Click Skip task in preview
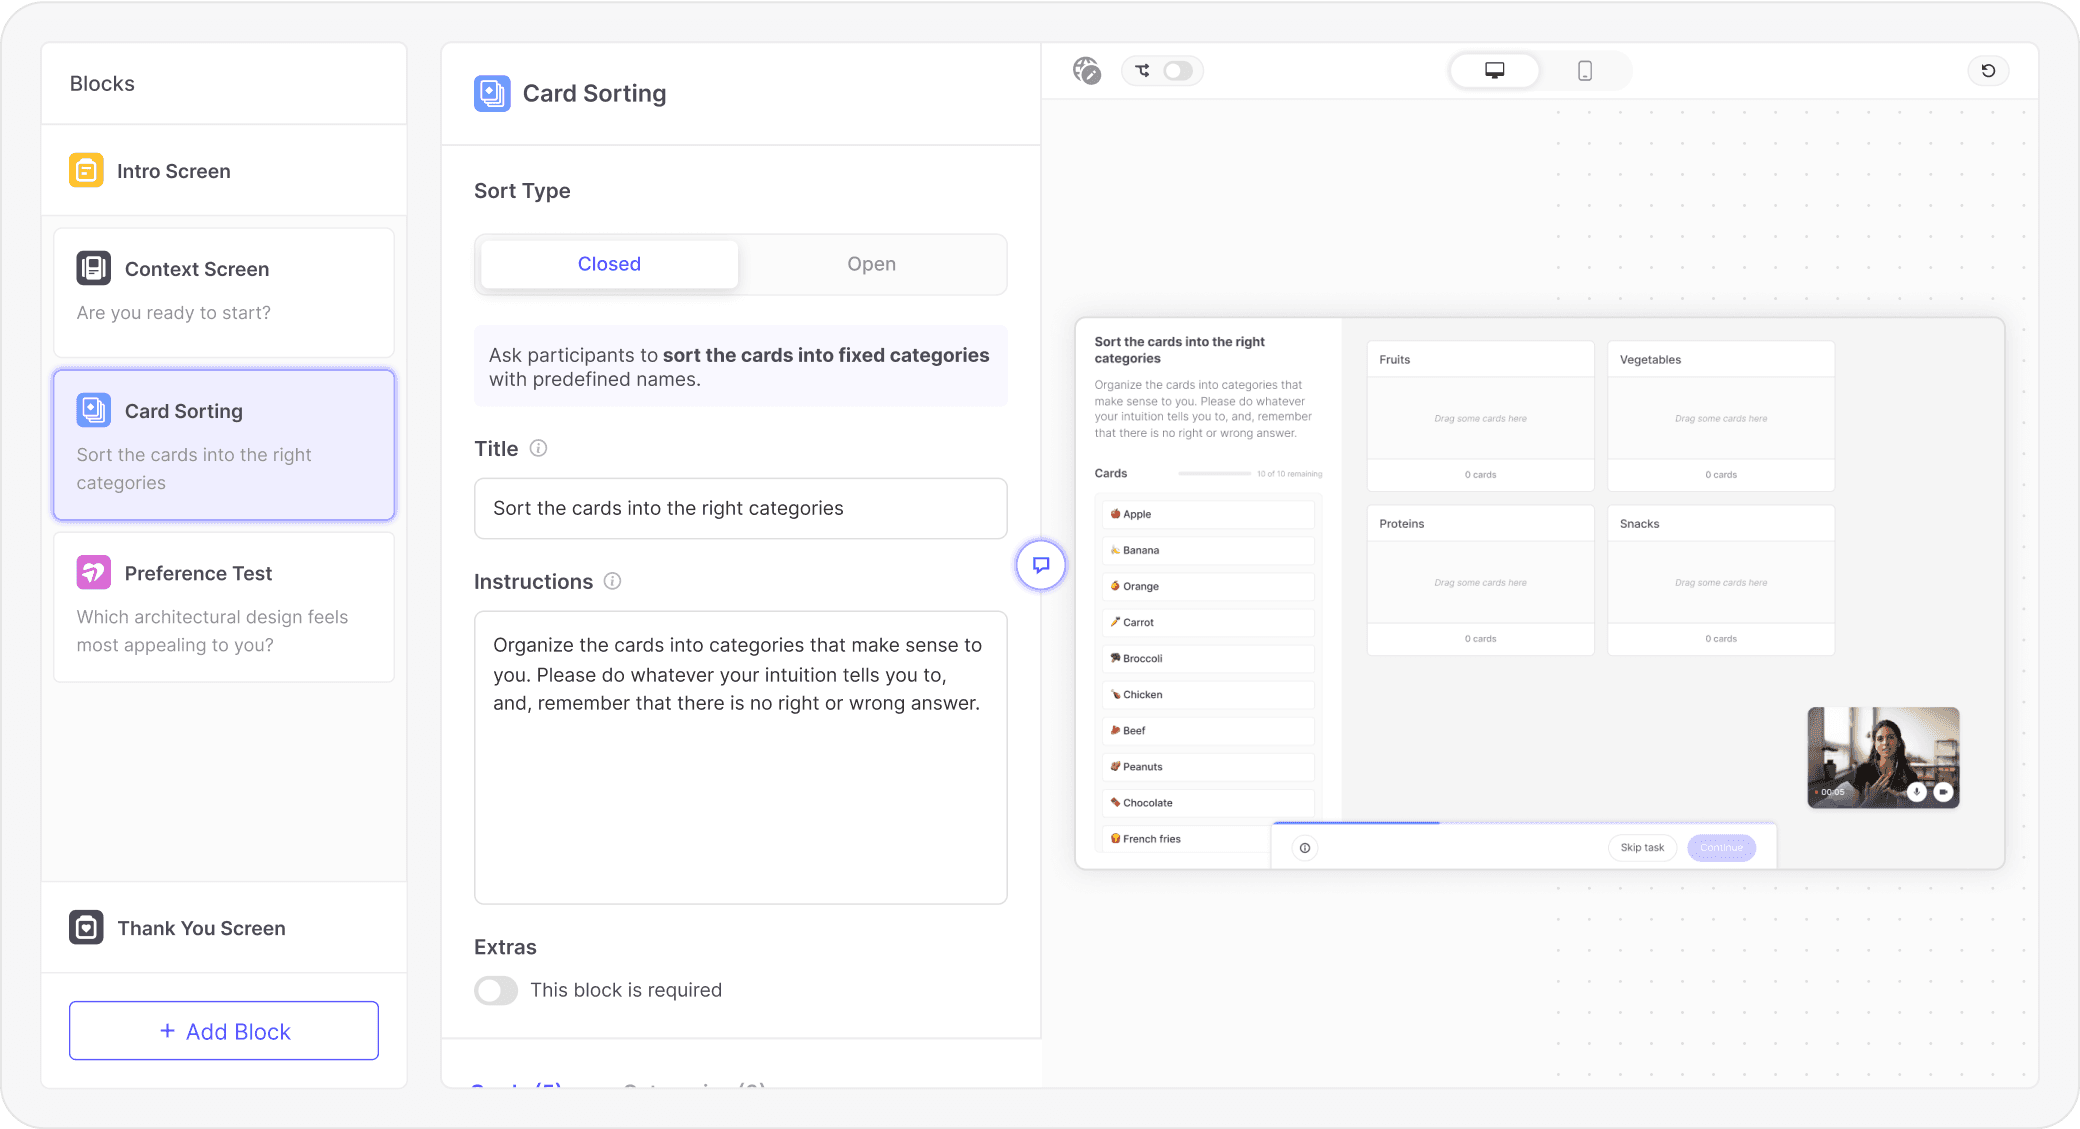 (1642, 847)
